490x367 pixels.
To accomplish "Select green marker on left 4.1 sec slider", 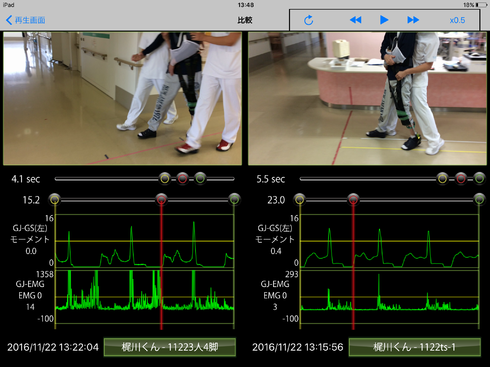I will (x=200, y=179).
